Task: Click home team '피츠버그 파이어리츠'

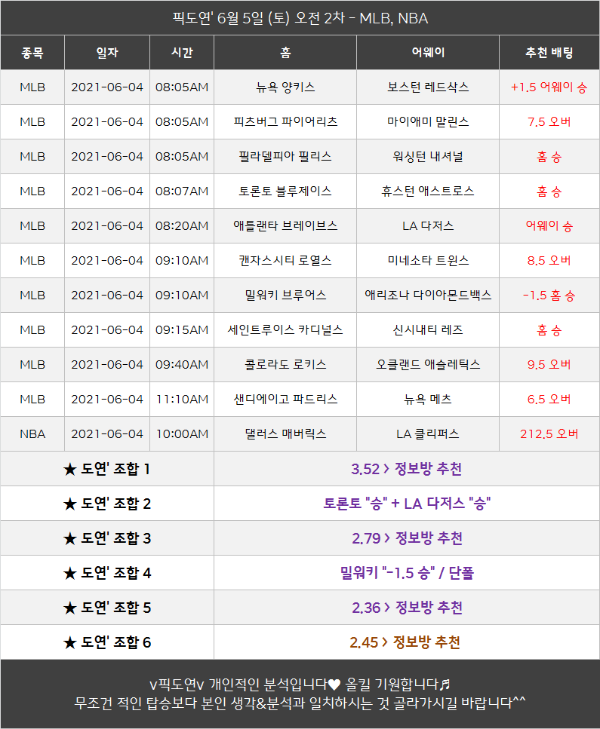Action: click(x=285, y=122)
